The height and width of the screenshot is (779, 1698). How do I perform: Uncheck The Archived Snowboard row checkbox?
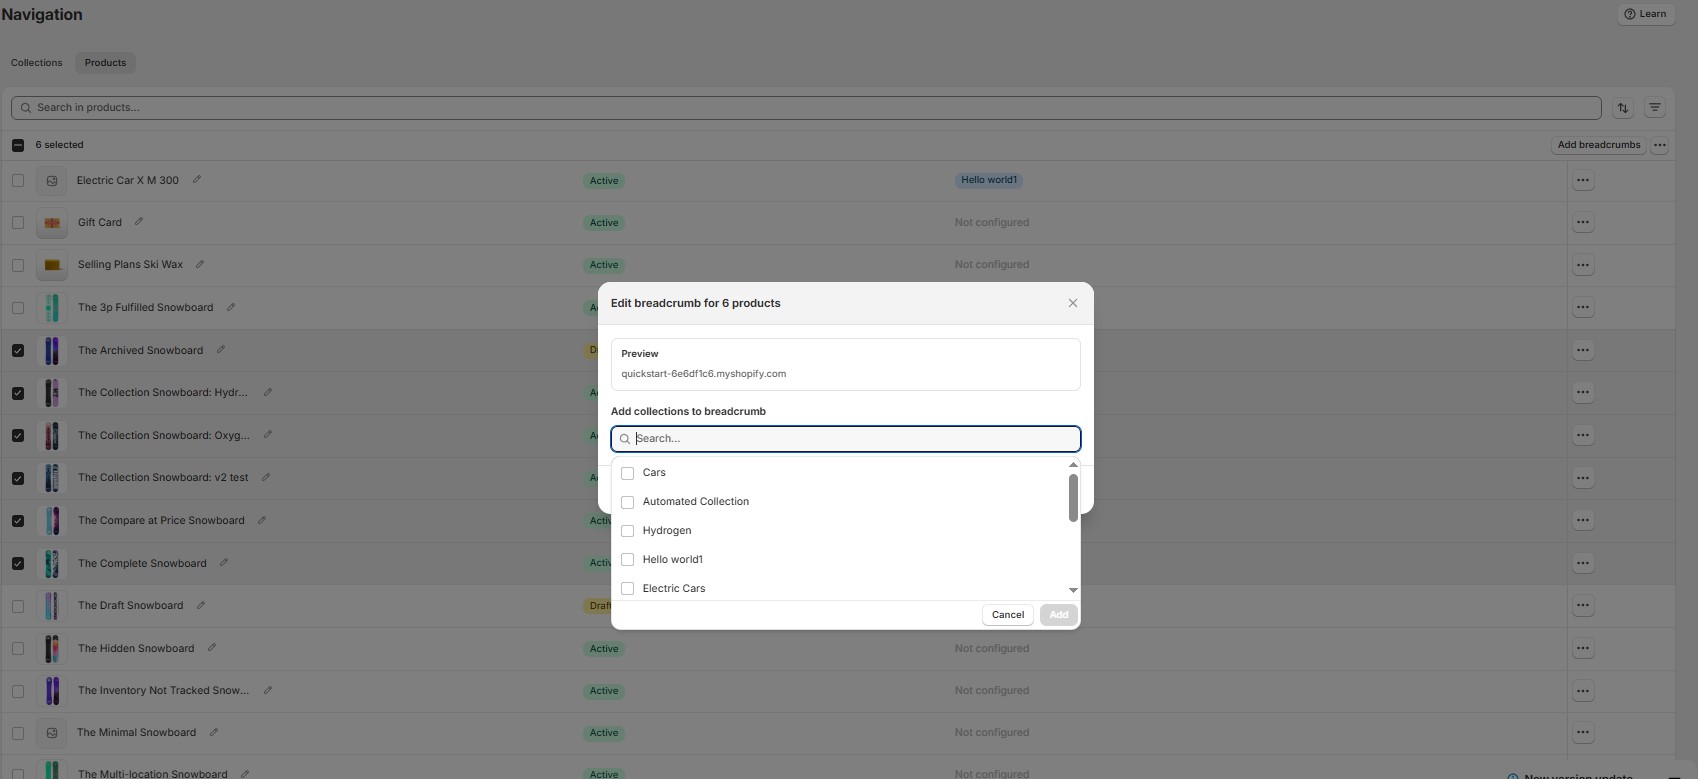18,350
